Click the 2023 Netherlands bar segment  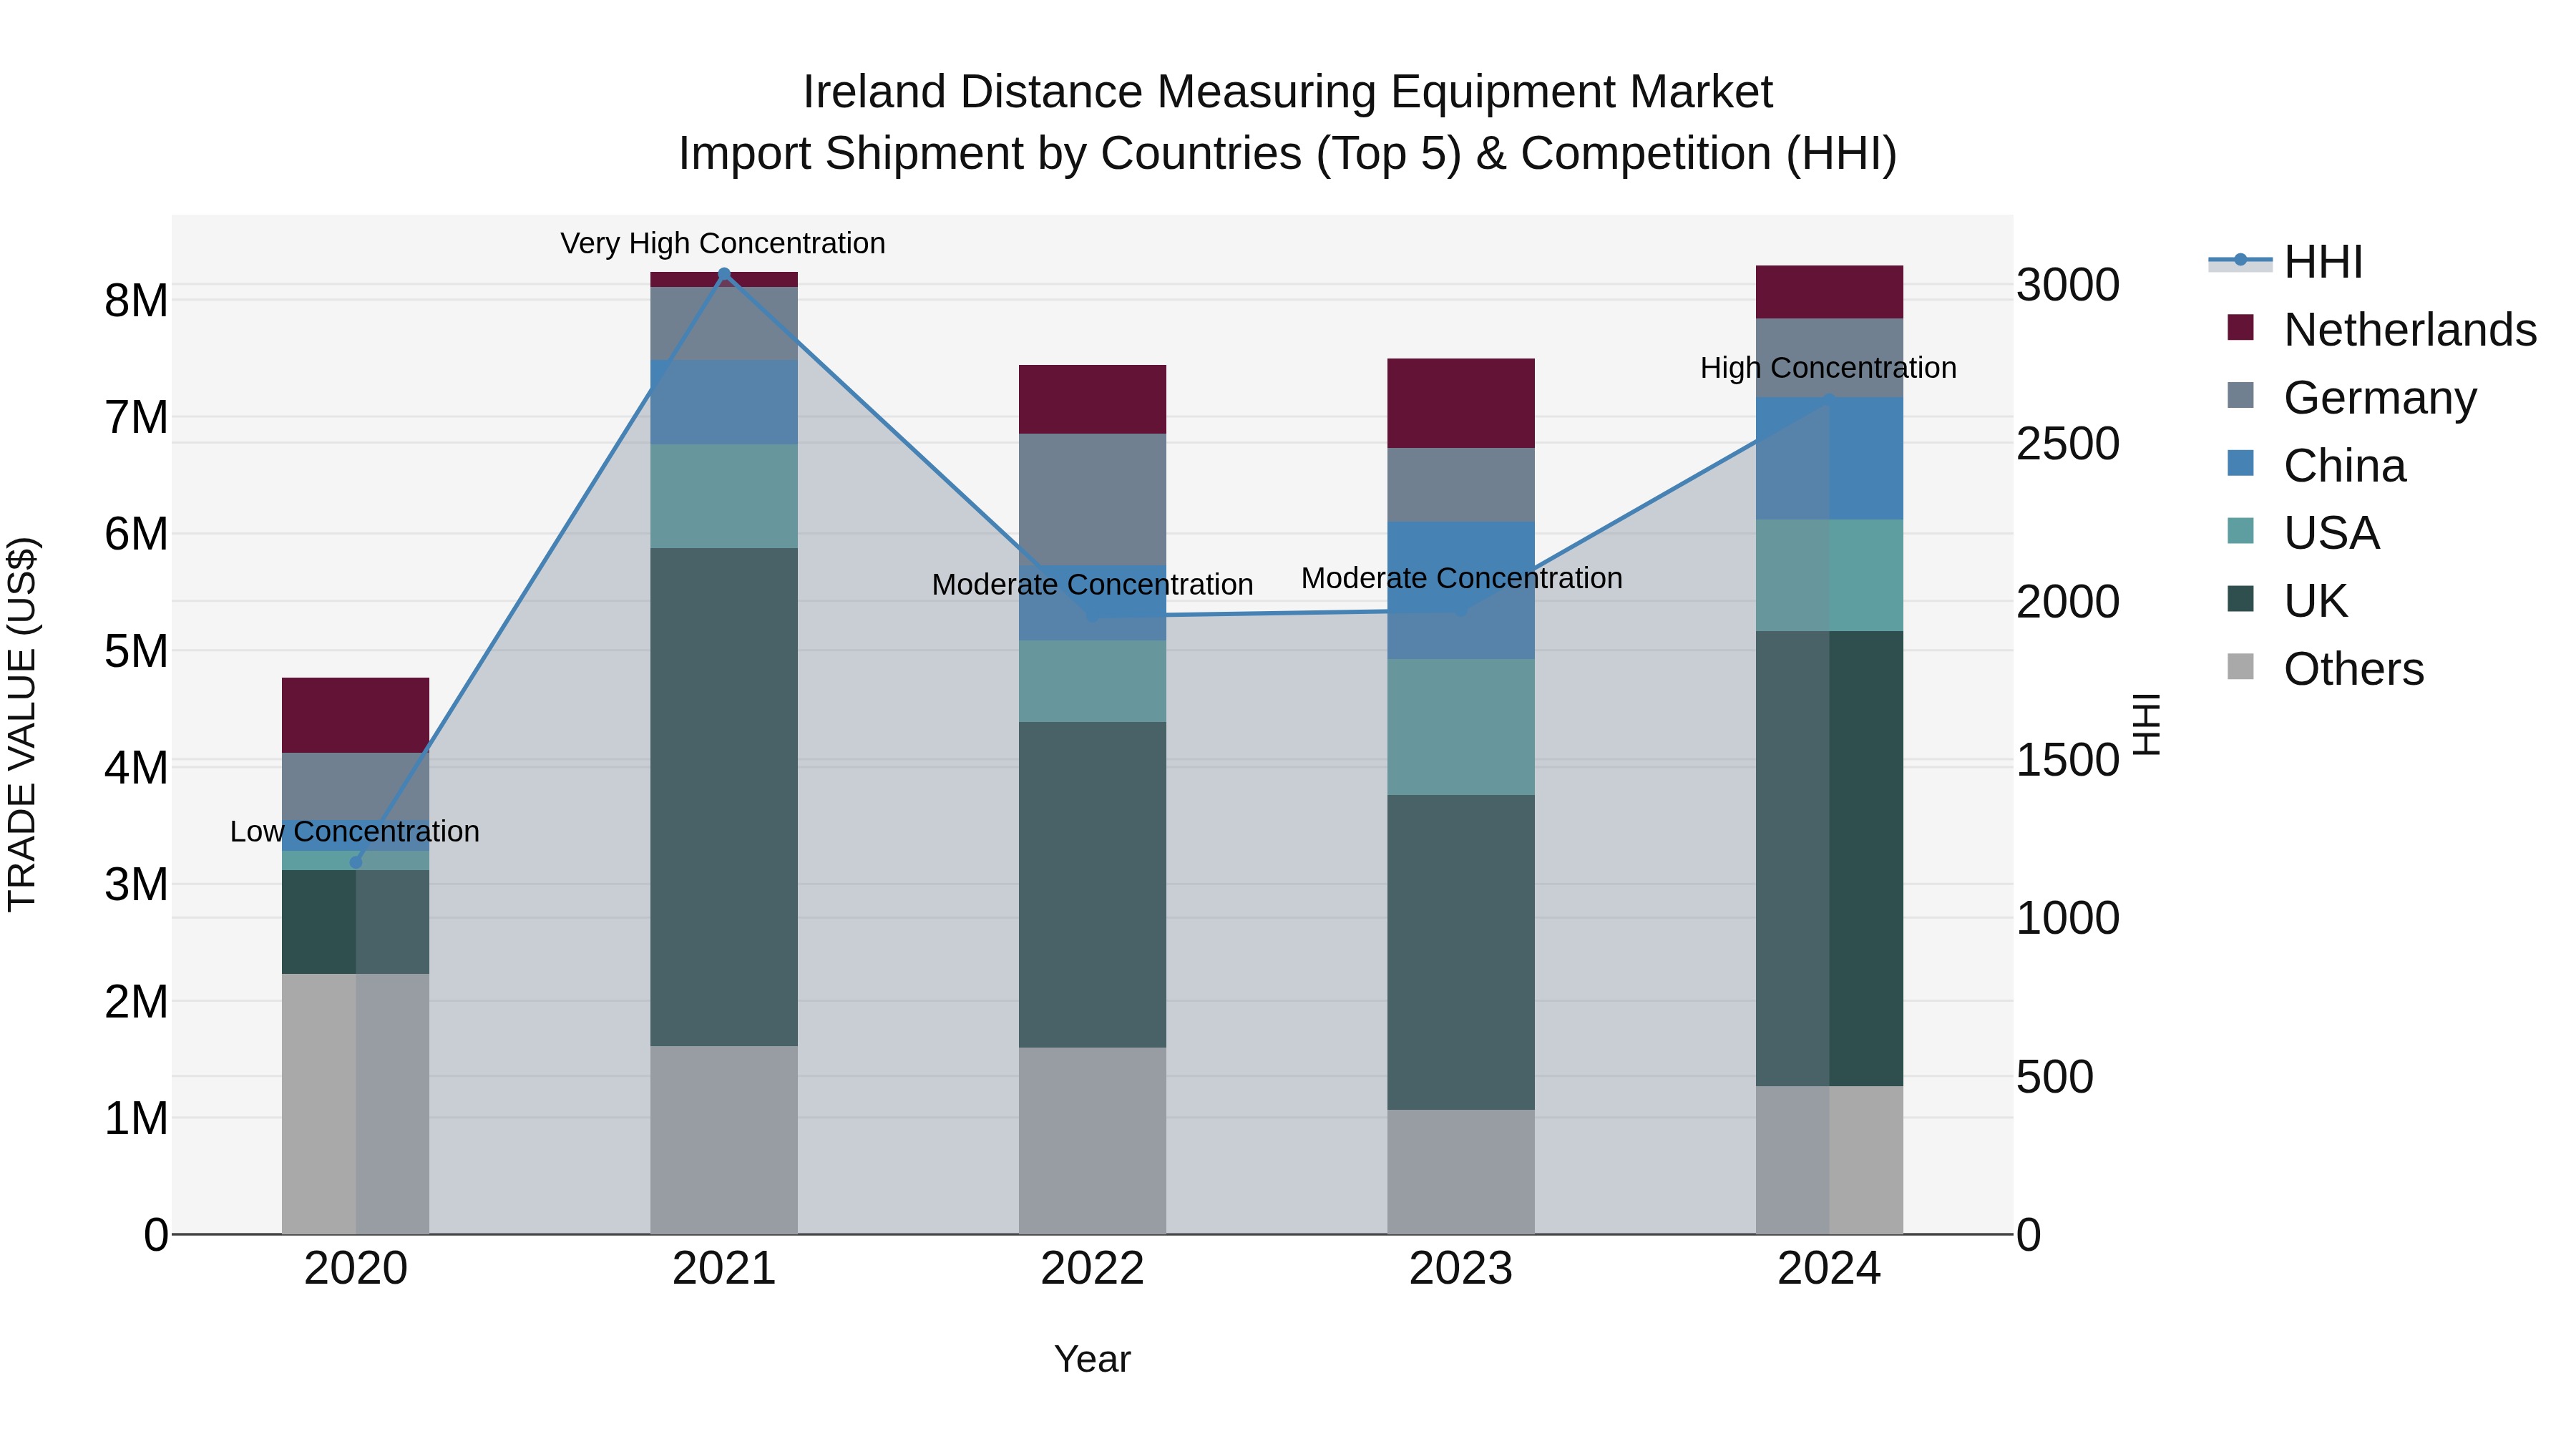[1461, 403]
